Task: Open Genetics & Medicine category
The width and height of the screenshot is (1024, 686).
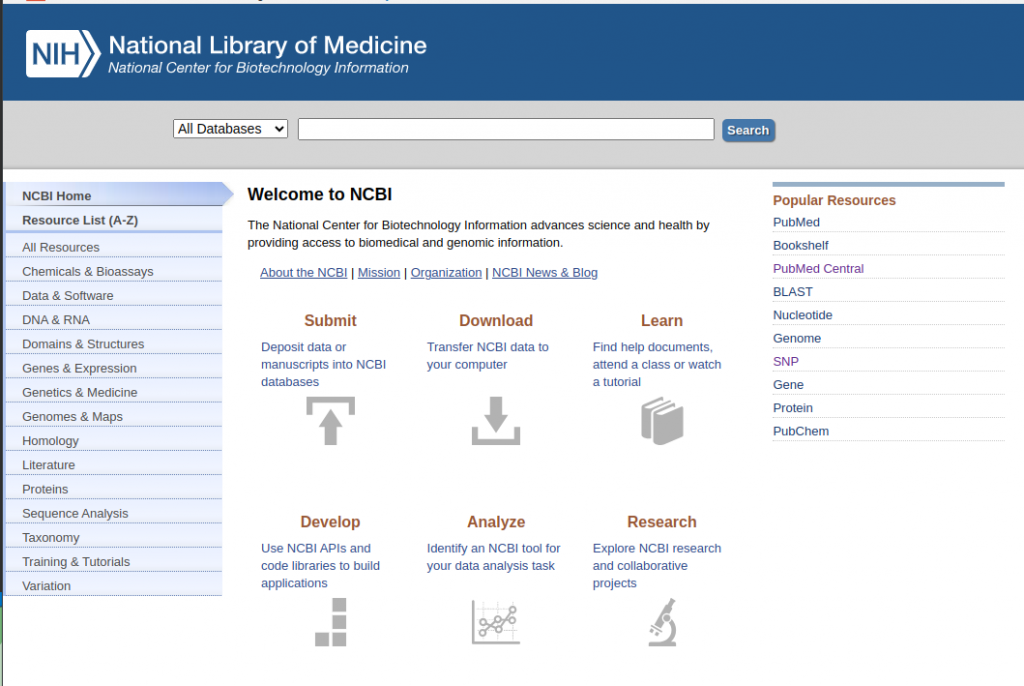Action: [114, 392]
